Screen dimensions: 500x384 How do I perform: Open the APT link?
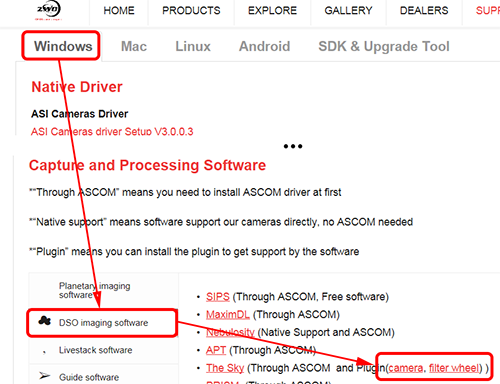pyautogui.click(x=216, y=350)
